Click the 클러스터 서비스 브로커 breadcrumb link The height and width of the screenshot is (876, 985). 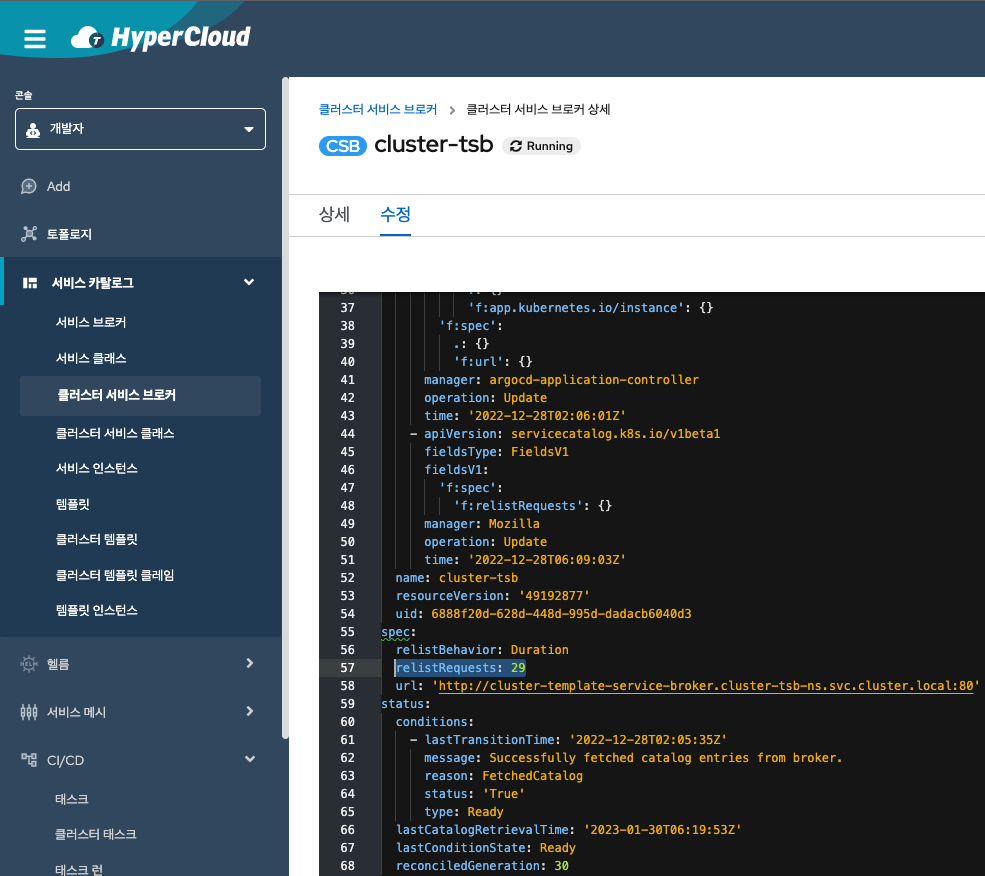[x=378, y=109]
